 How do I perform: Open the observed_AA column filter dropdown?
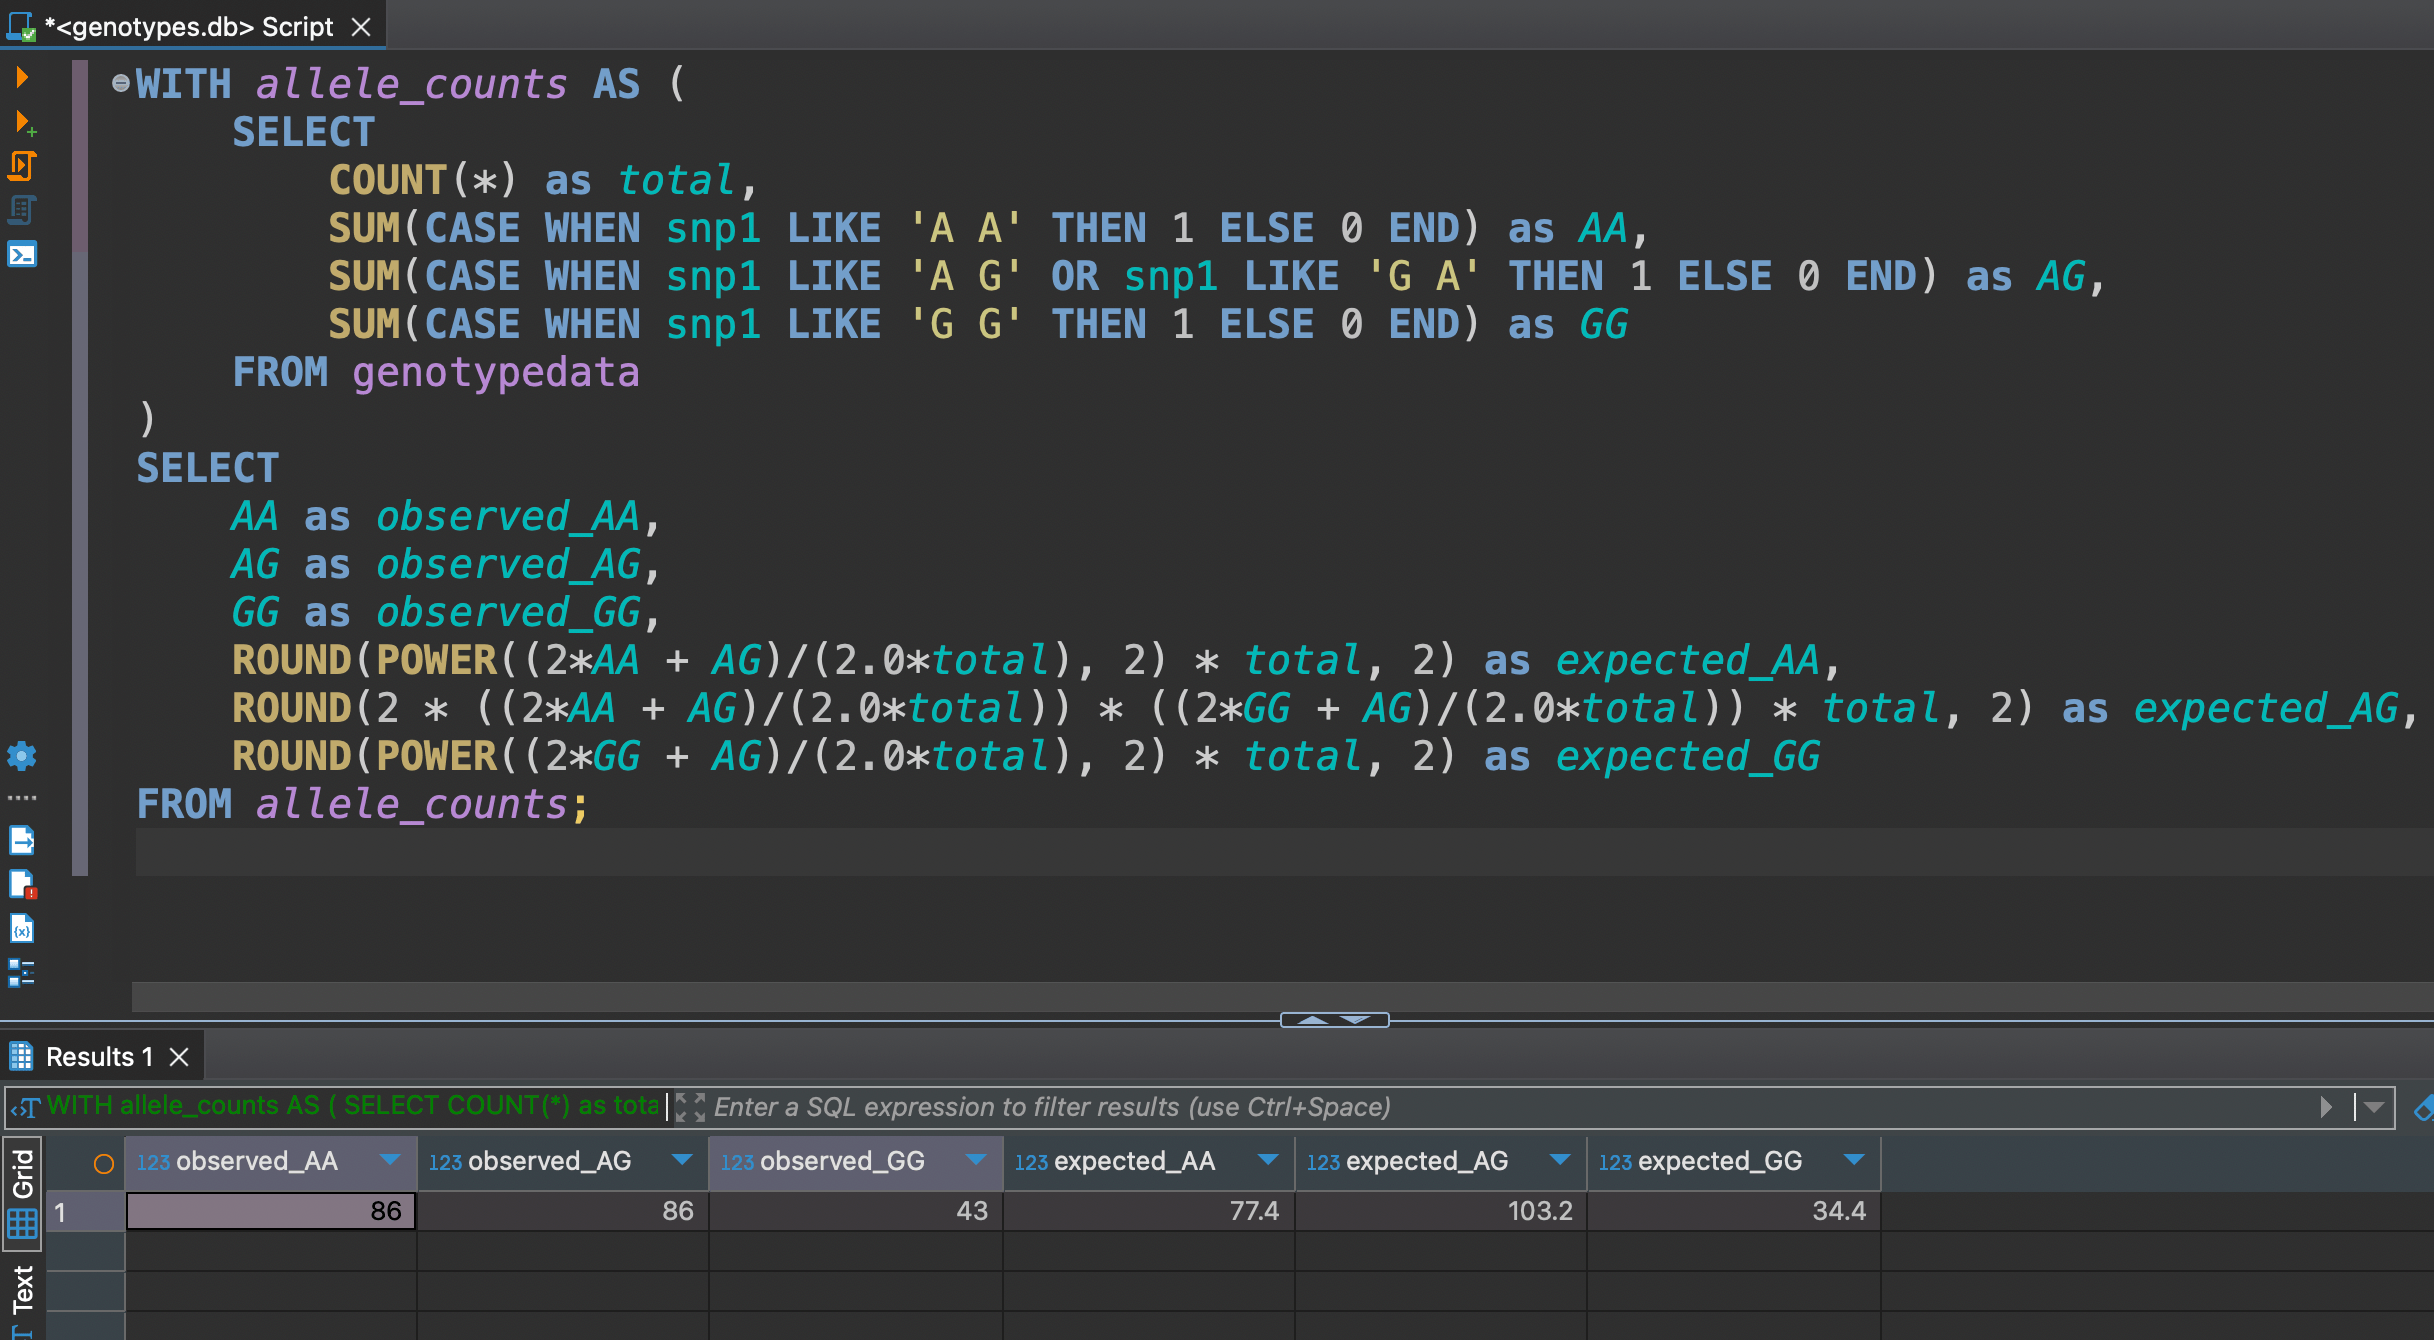coord(390,1161)
